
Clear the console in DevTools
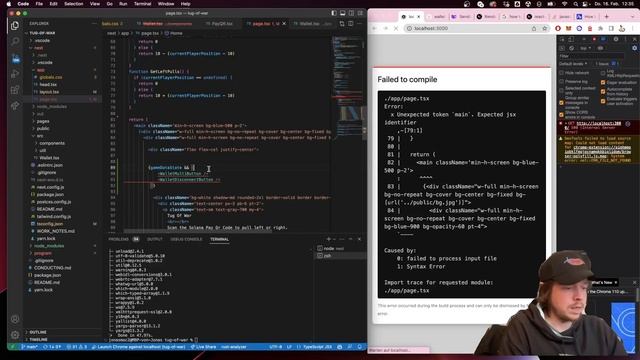(x=571, y=48)
